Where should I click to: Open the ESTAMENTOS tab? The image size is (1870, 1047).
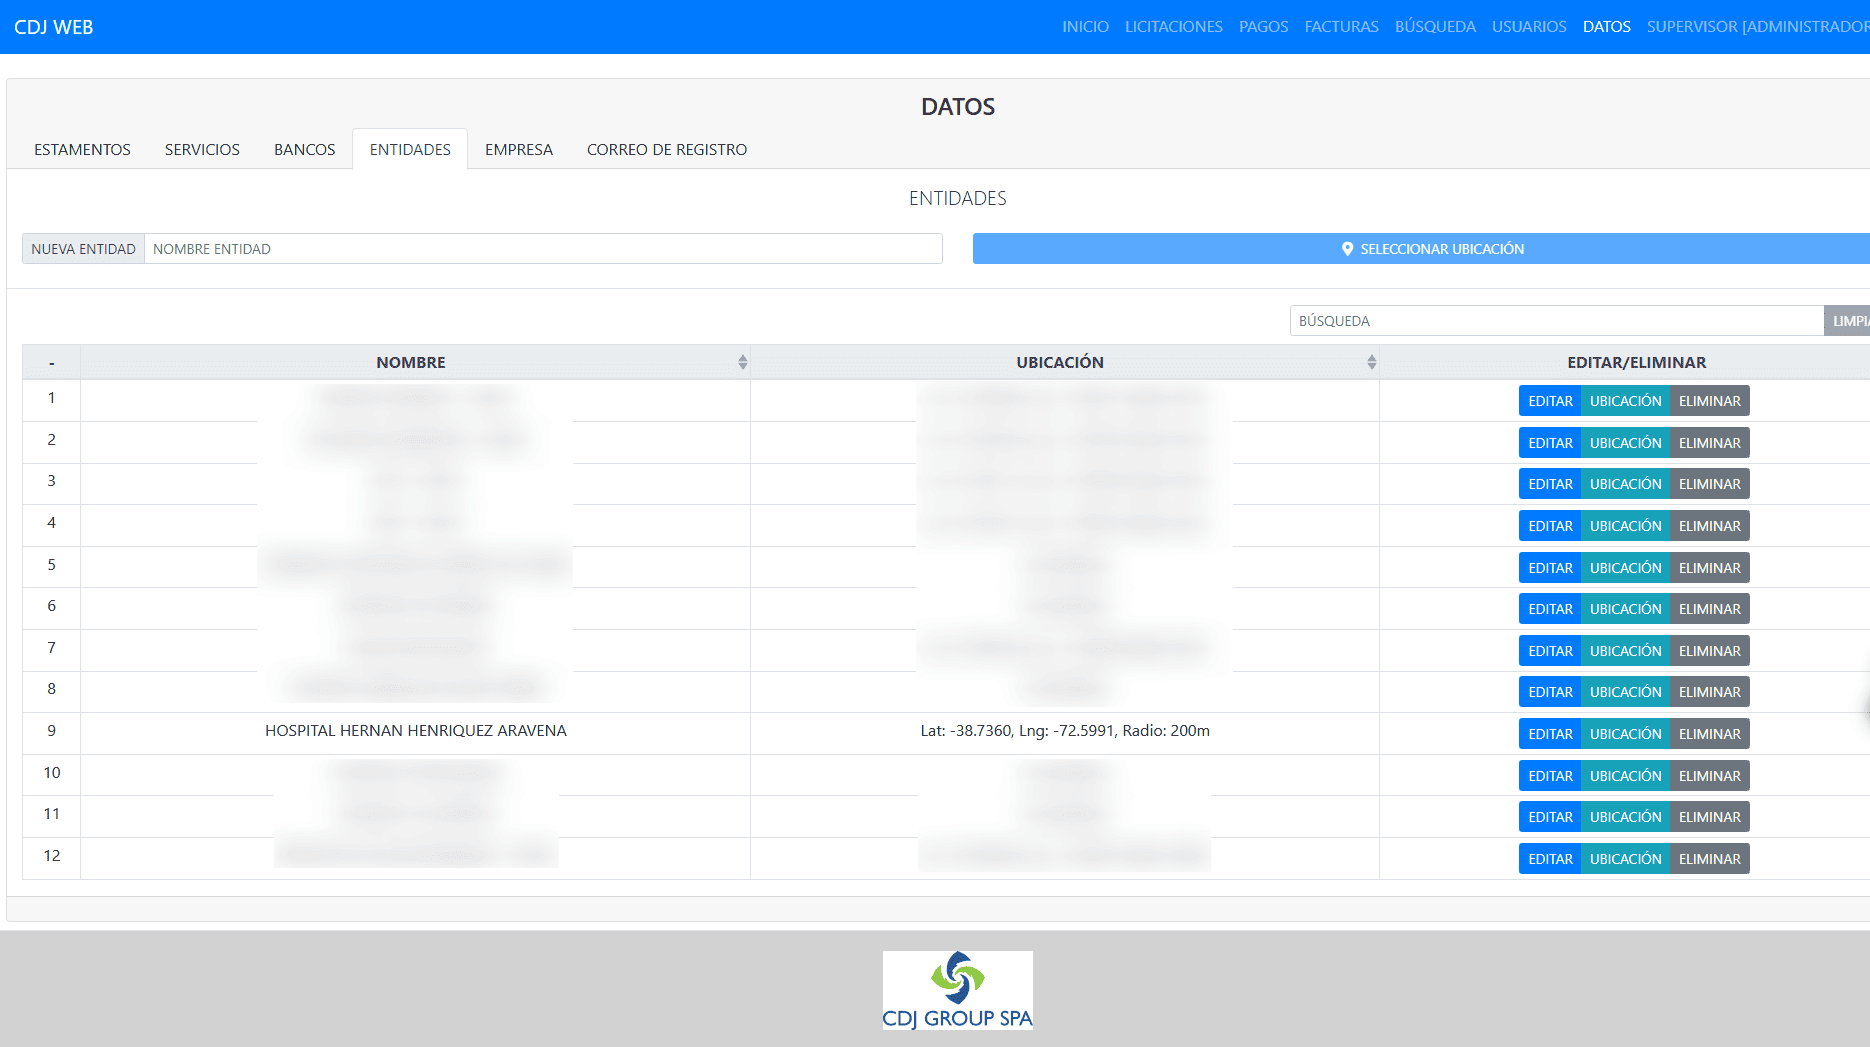pos(82,149)
